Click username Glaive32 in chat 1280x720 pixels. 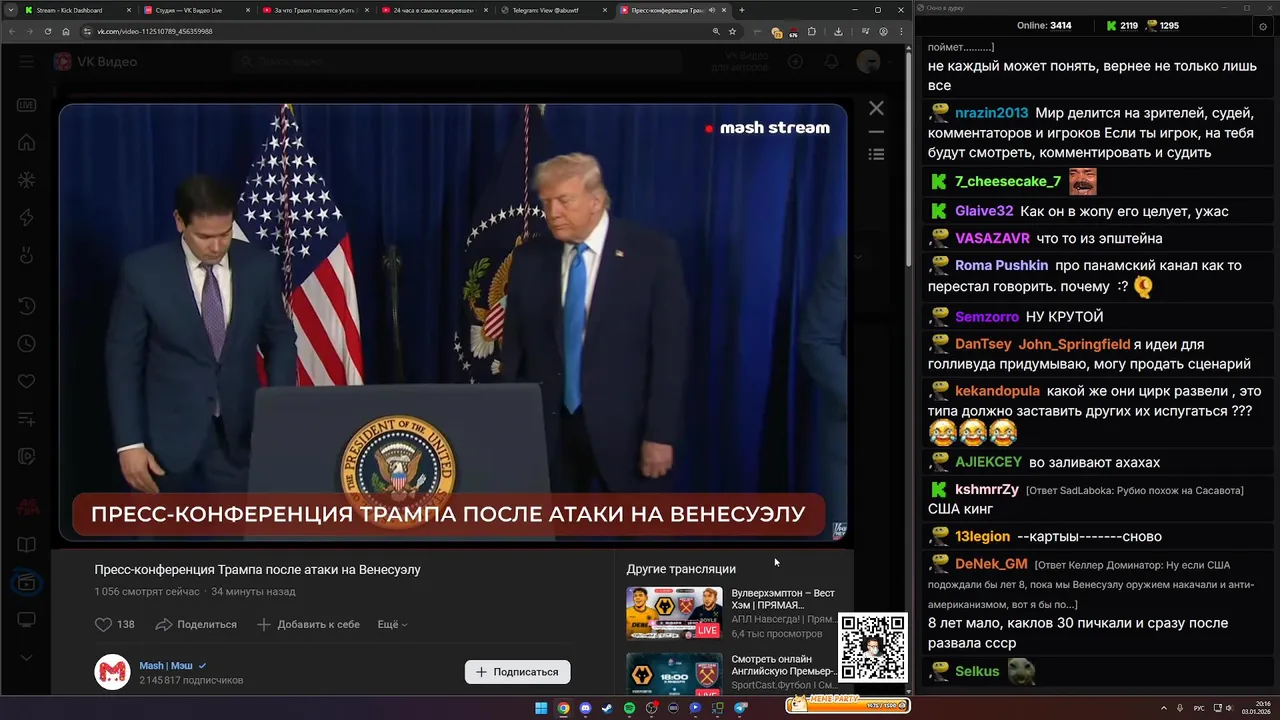pos(984,211)
